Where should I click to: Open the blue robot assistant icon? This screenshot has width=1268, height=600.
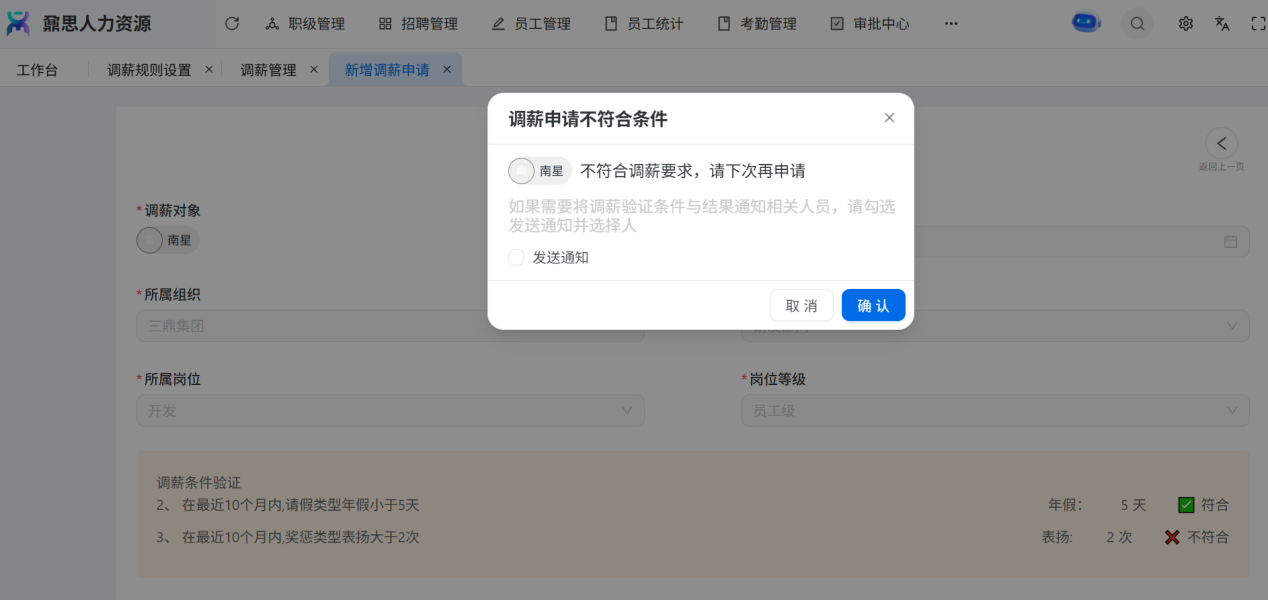[x=1086, y=23]
